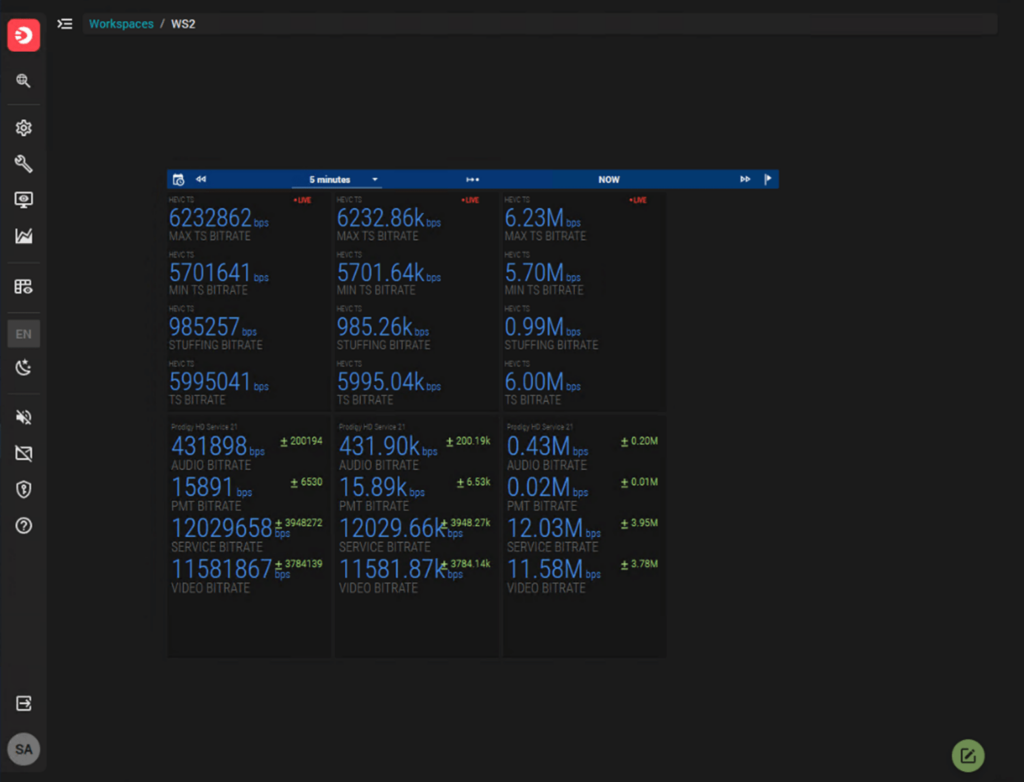Select the 5995.04k TS bitrate
This screenshot has height=782, width=1024.
pos(389,382)
